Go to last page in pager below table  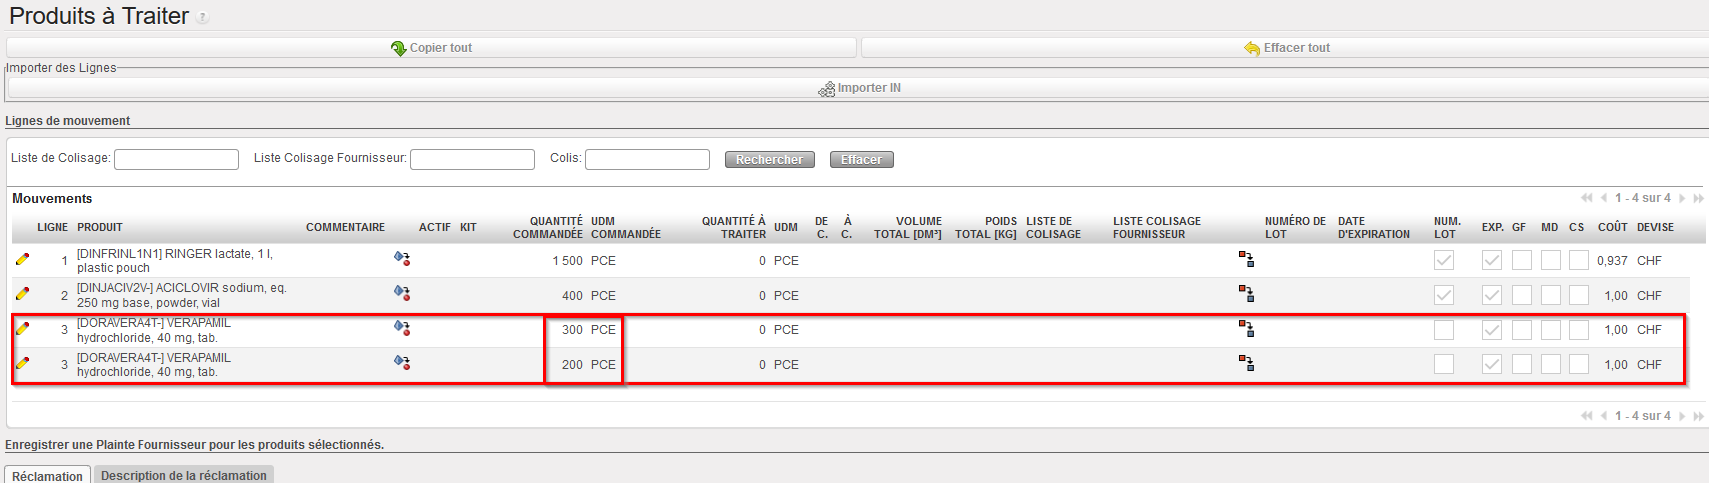pos(1698,416)
